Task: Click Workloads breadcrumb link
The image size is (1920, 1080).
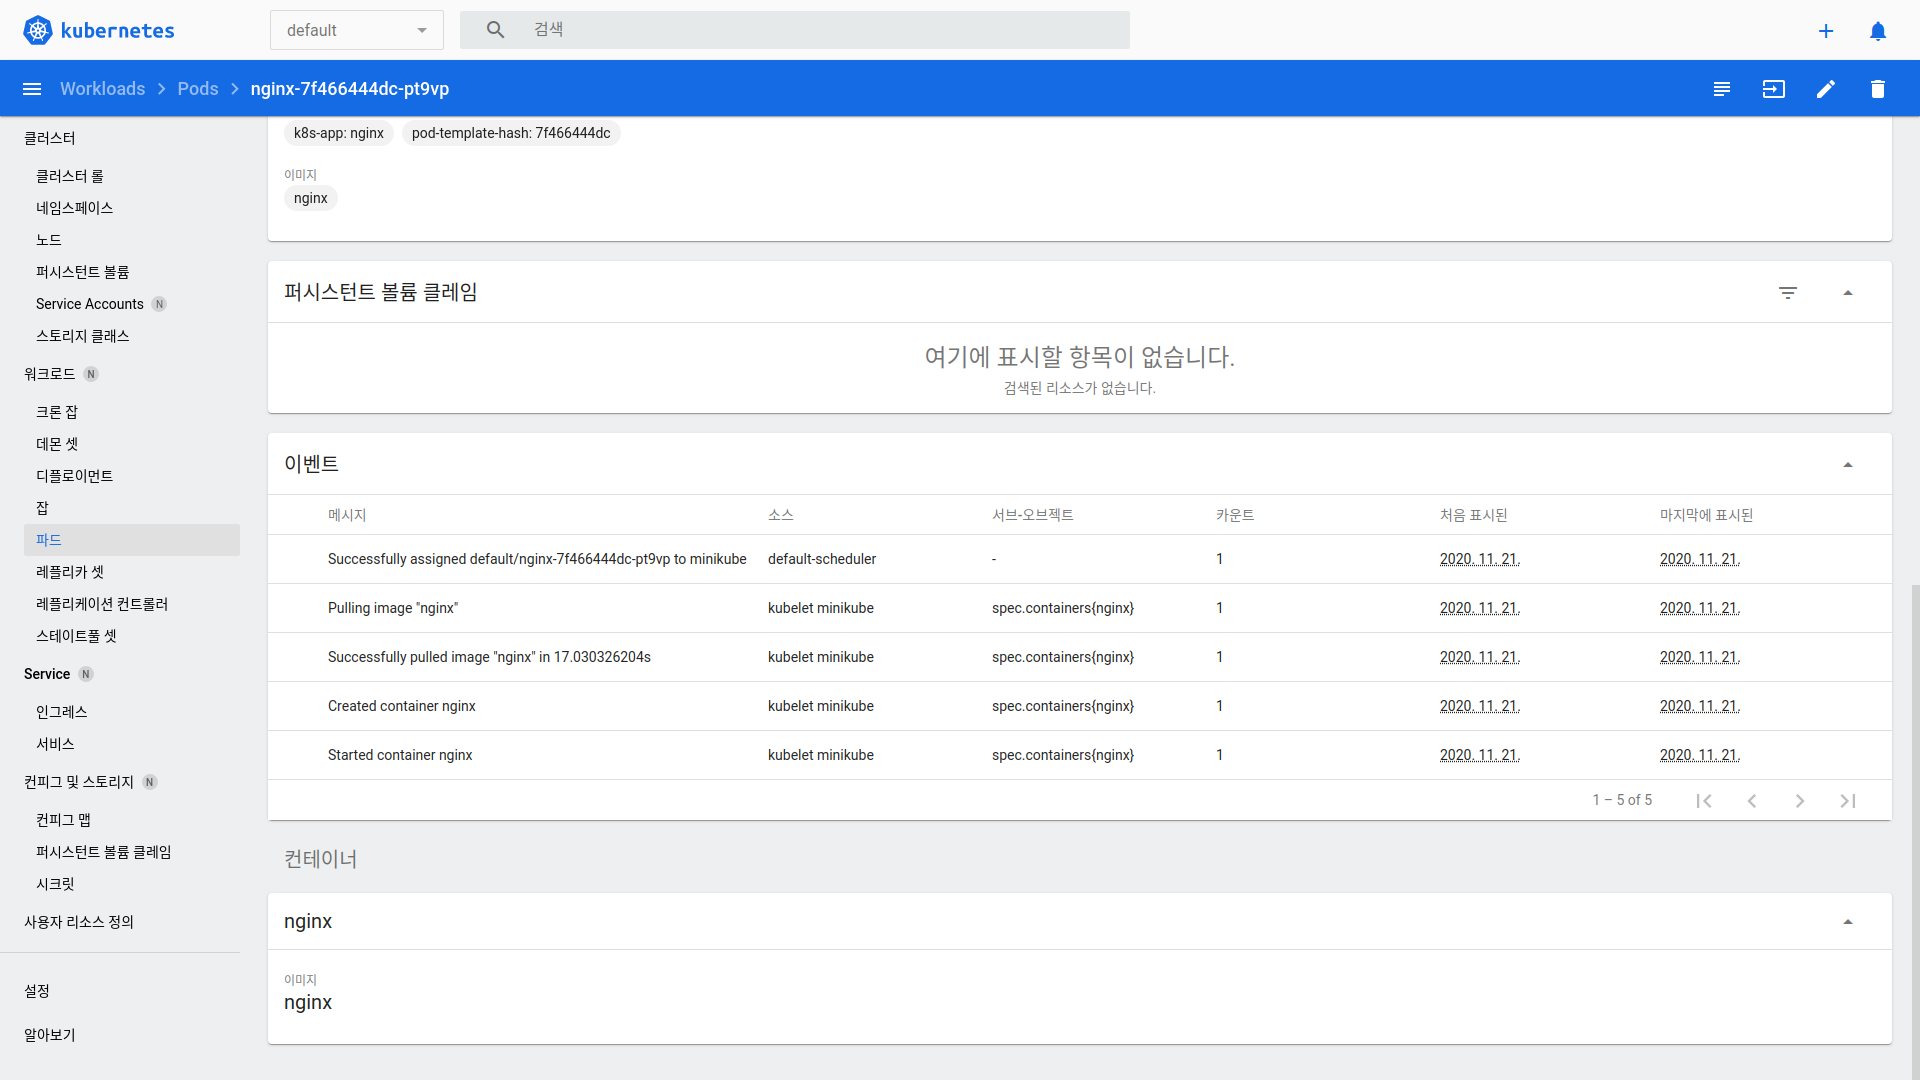Action: 102,89
